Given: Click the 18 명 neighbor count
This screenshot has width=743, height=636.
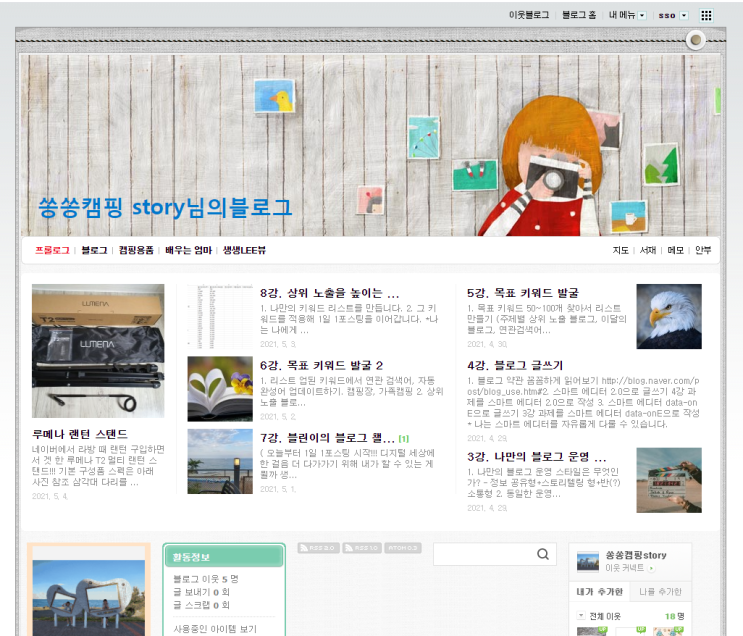Looking at the screenshot, I should pos(674,616).
